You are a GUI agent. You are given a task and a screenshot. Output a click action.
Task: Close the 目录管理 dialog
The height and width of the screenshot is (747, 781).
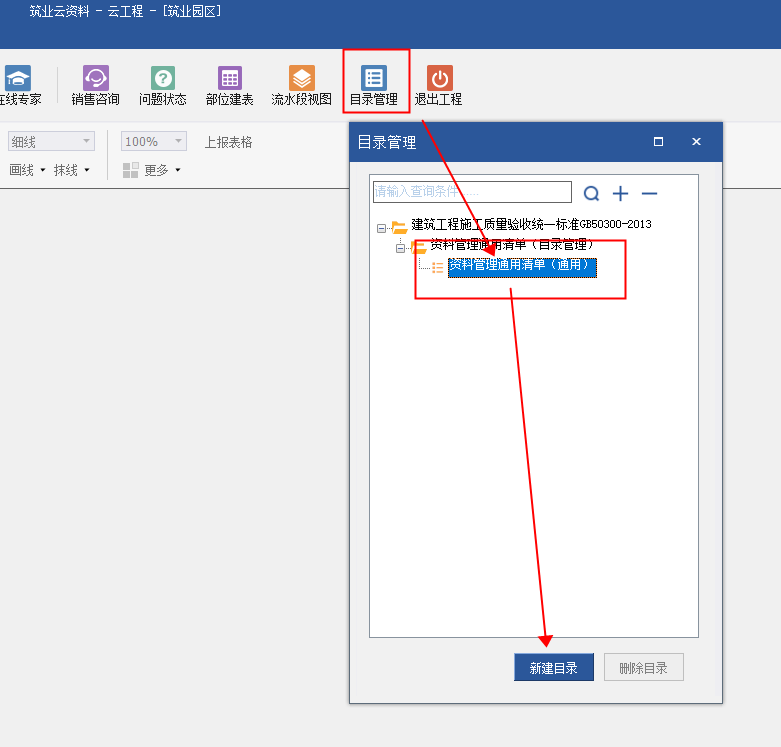pyautogui.click(x=696, y=142)
